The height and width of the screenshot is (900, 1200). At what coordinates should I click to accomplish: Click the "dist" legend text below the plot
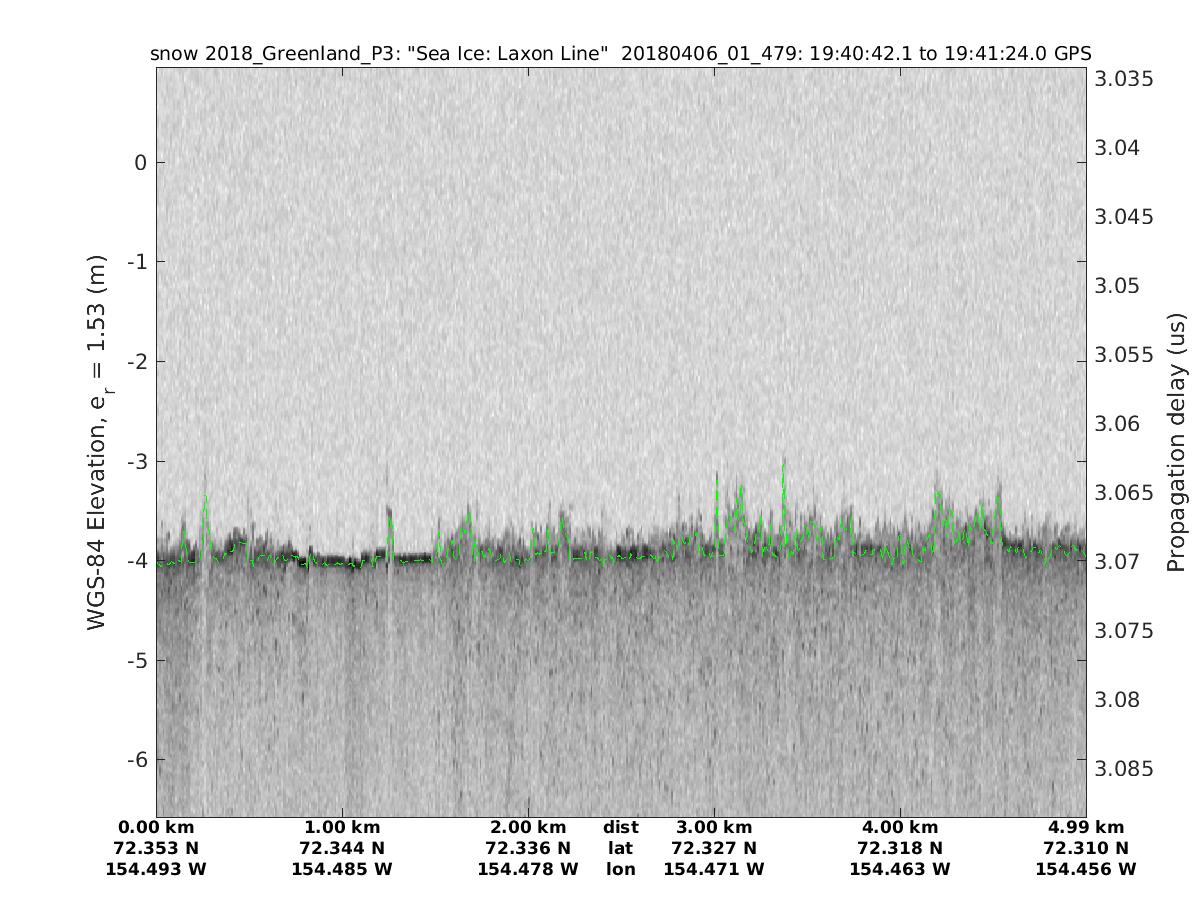(620, 827)
